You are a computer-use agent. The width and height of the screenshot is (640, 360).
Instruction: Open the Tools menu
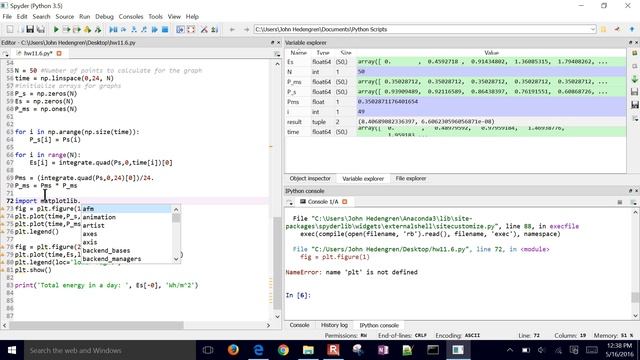155,17
